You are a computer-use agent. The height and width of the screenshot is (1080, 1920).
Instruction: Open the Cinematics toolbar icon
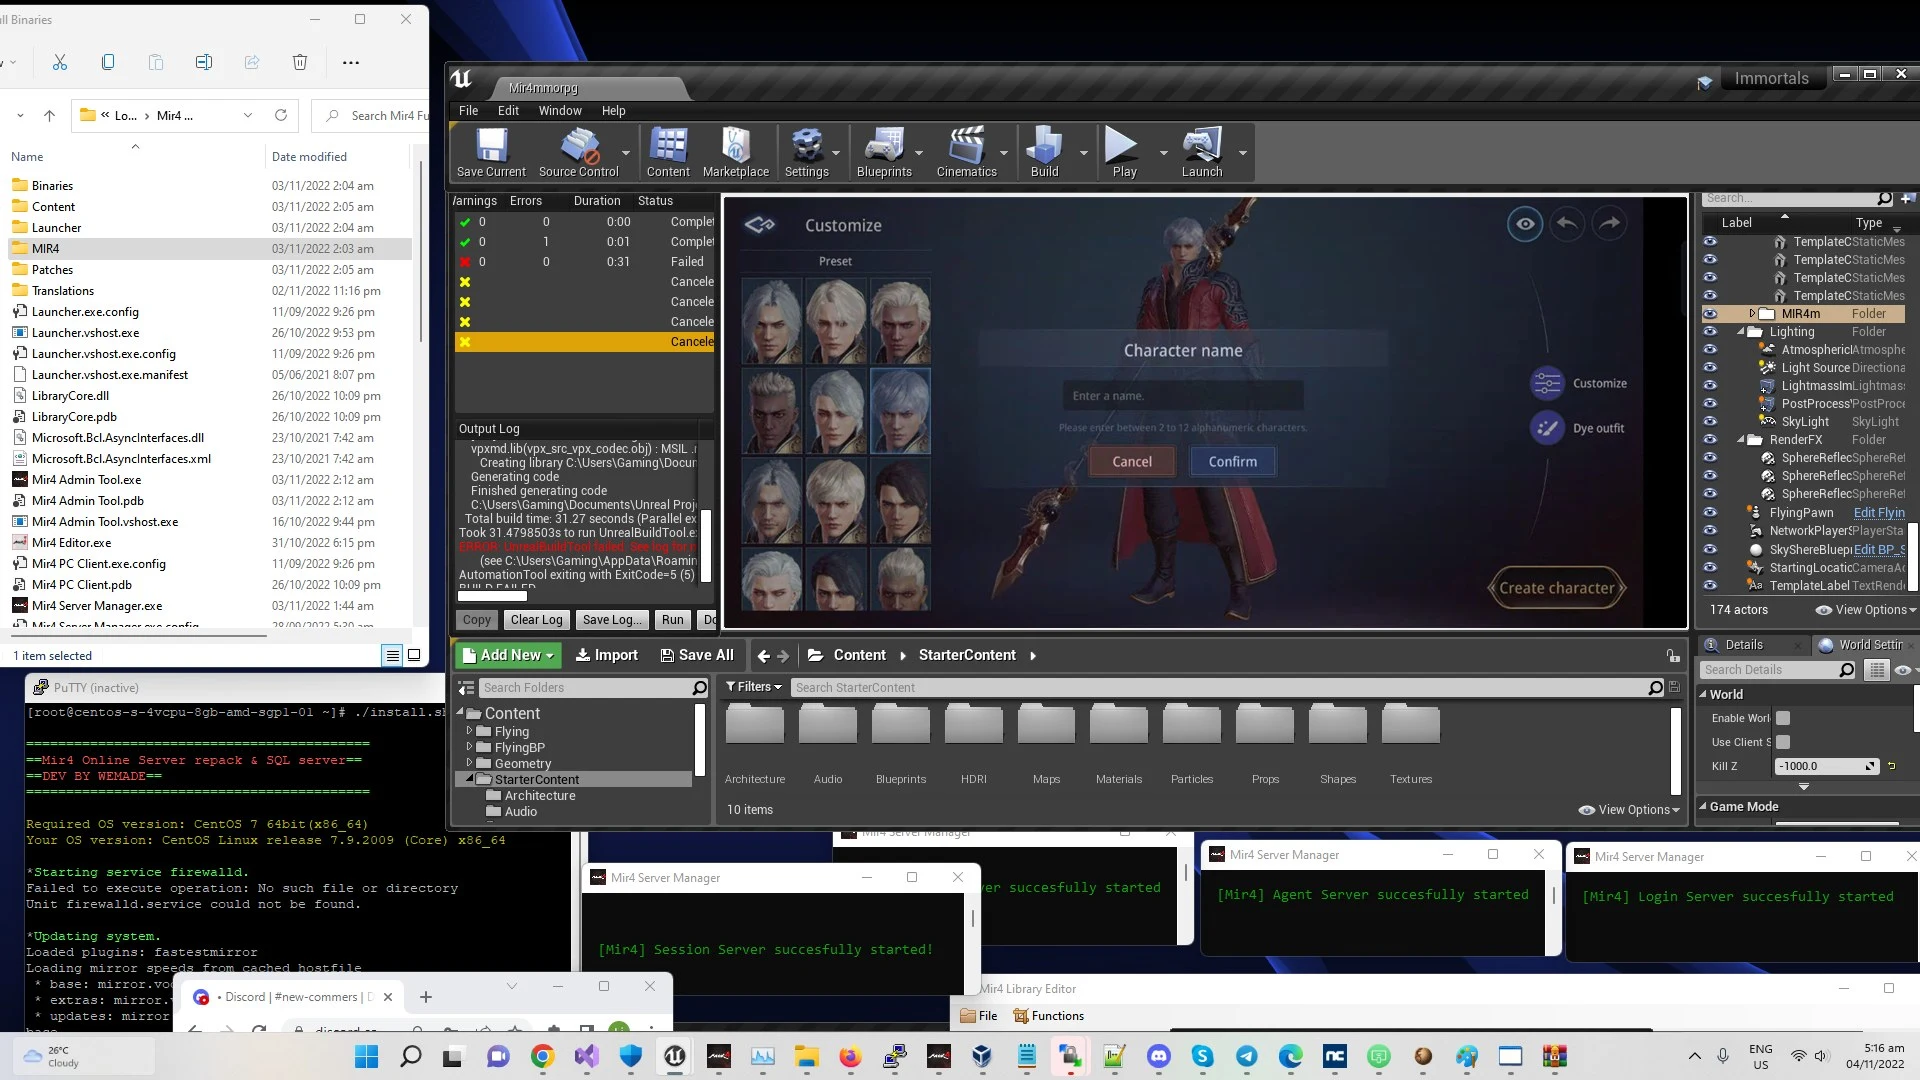click(x=966, y=152)
